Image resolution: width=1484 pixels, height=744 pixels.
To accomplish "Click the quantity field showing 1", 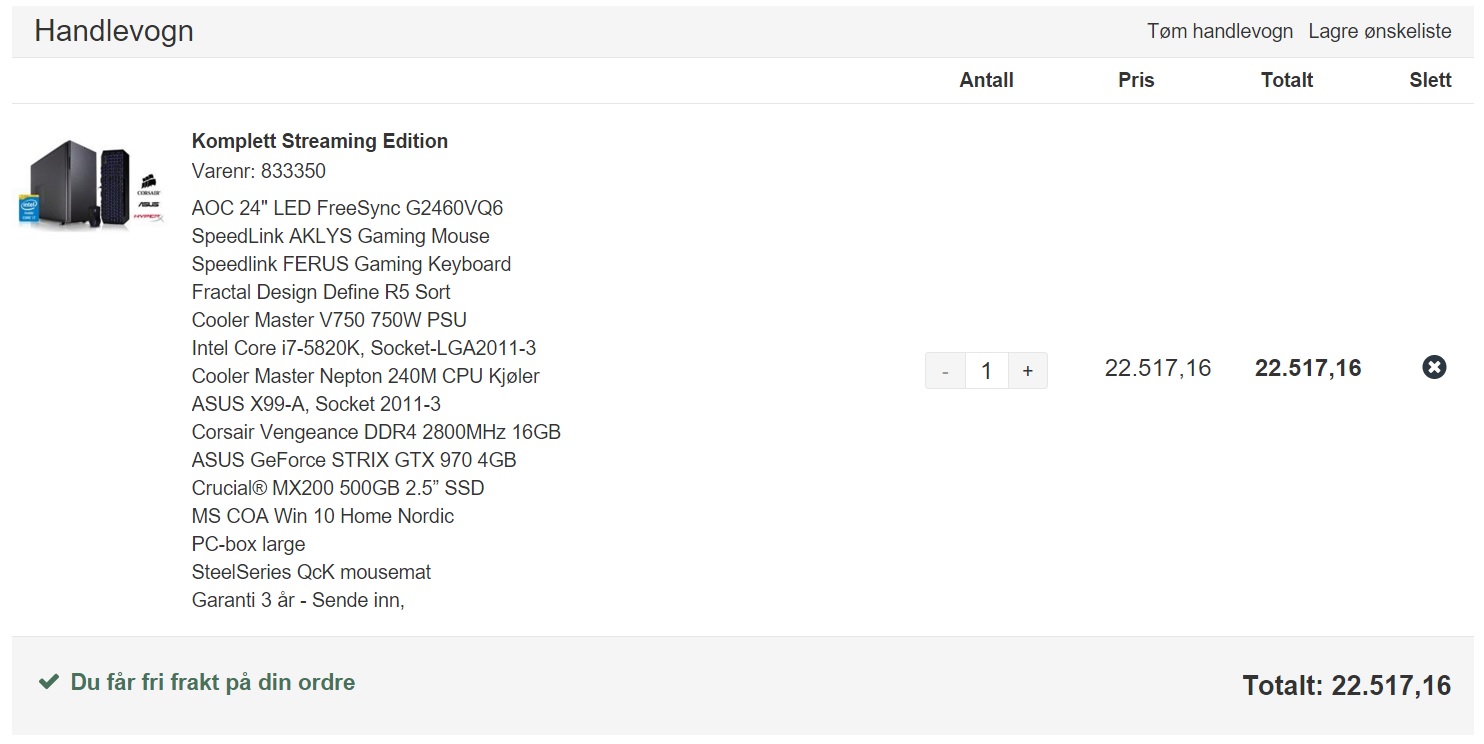I will click(986, 371).
